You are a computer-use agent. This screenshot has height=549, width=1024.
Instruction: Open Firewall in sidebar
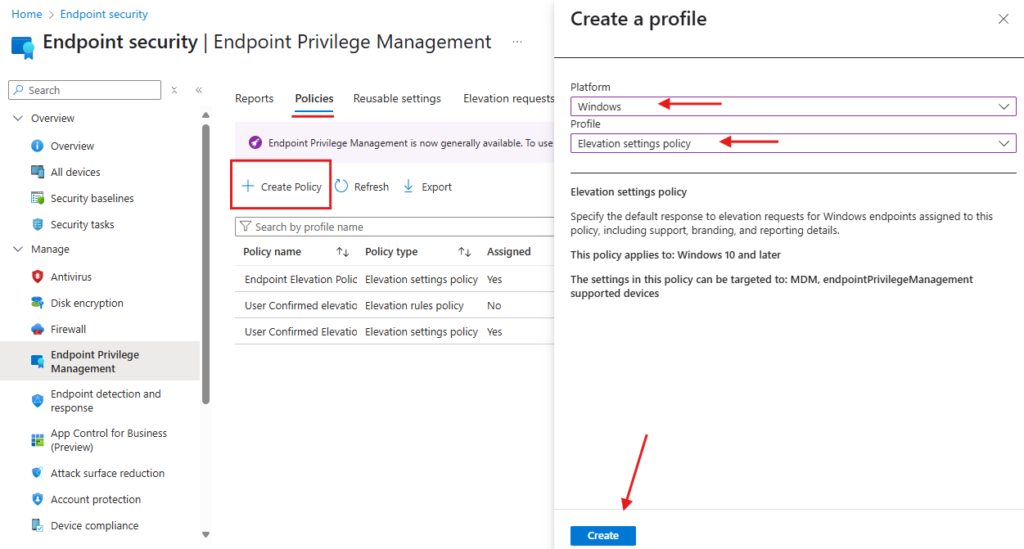[68, 329]
